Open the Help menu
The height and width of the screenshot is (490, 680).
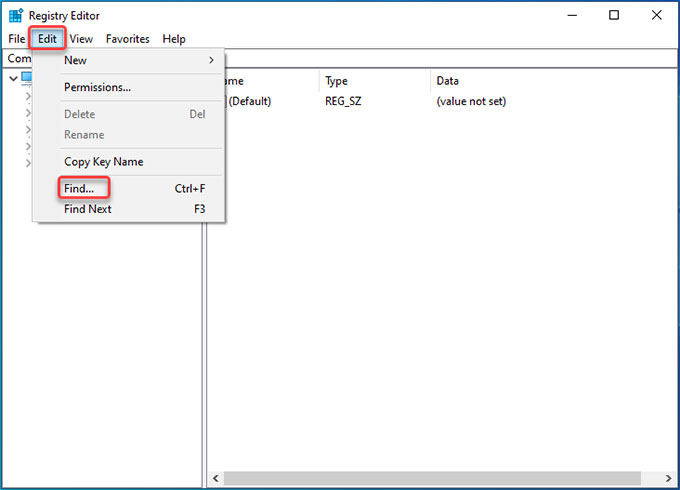pyautogui.click(x=174, y=39)
